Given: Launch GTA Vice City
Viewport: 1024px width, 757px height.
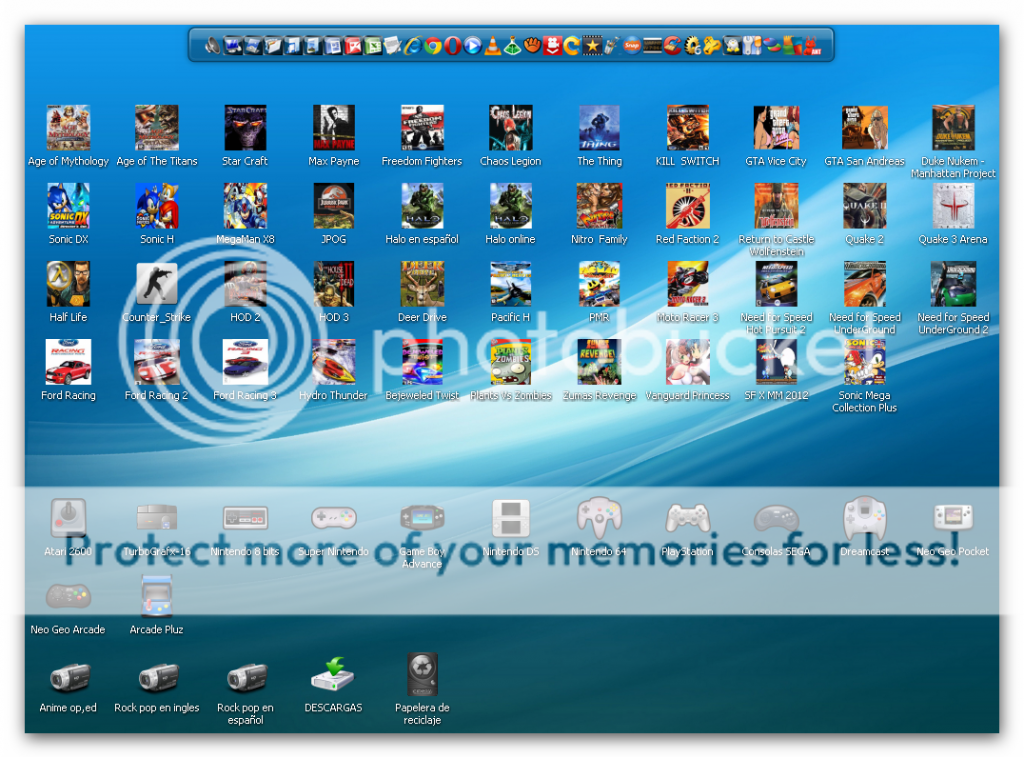Looking at the screenshot, I should (776, 128).
